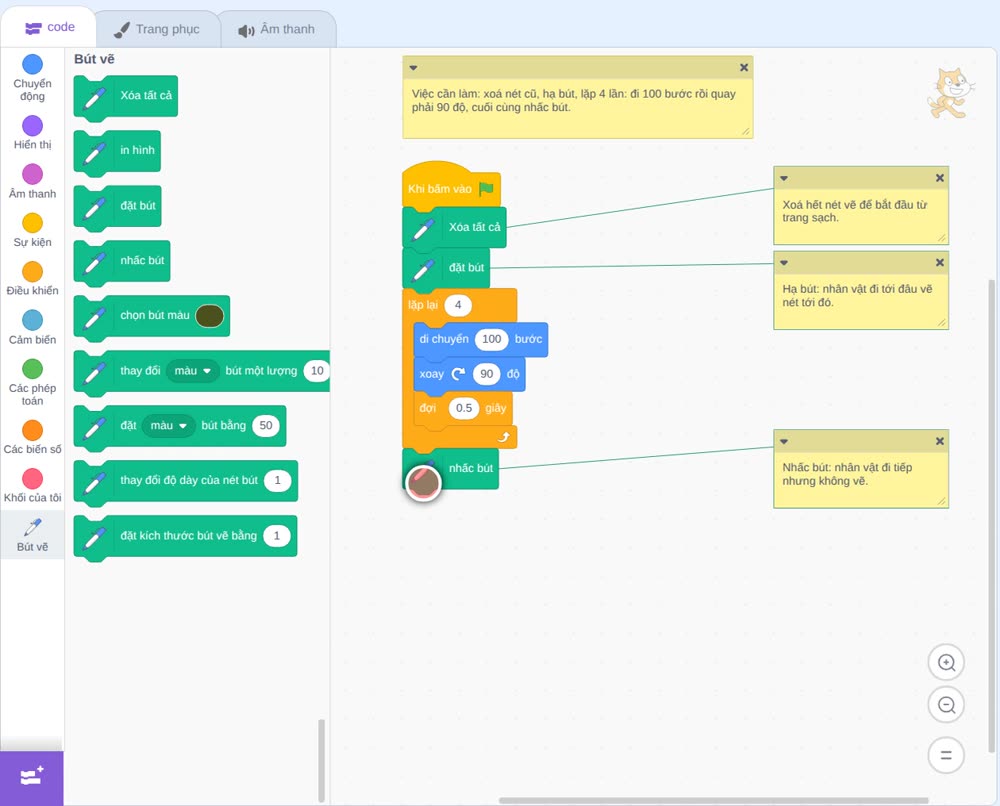Open the Âm thanh tab at top
The image size is (1000, 806).
click(x=277, y=29)
